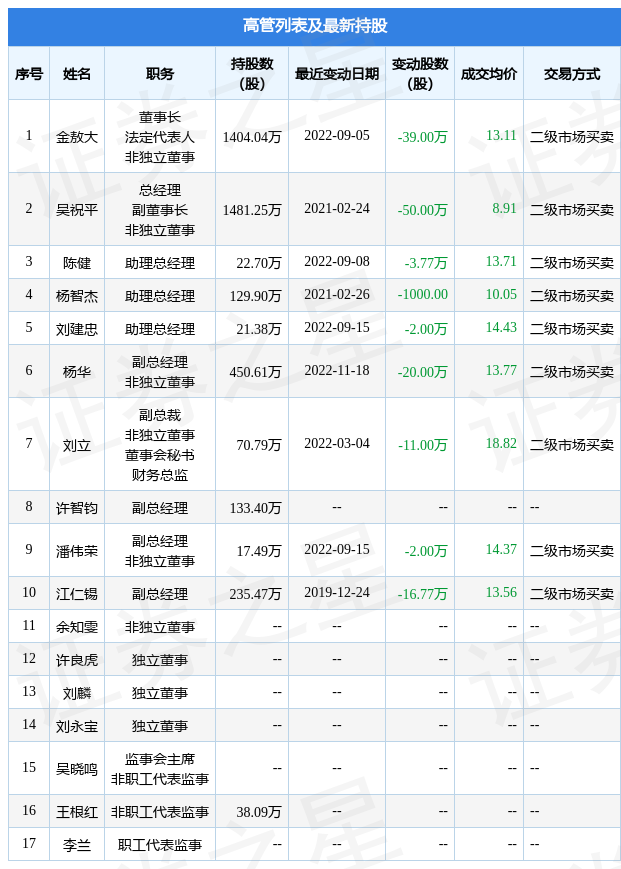Viewport: 621px width, 869px height.
Task: Select the 交易方式 column header
Action: pos(572,74)
